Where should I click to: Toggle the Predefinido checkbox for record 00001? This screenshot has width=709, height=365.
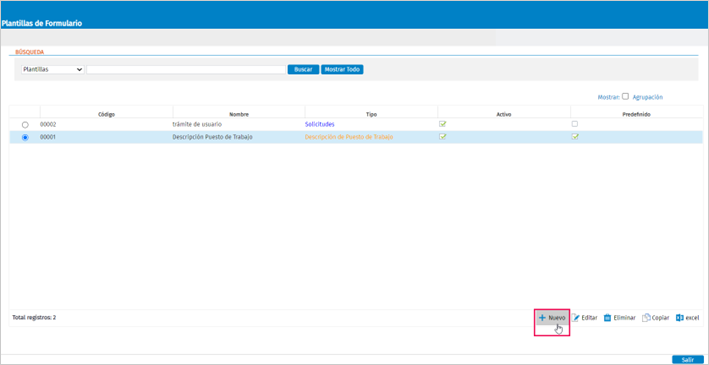coord(575,137)
